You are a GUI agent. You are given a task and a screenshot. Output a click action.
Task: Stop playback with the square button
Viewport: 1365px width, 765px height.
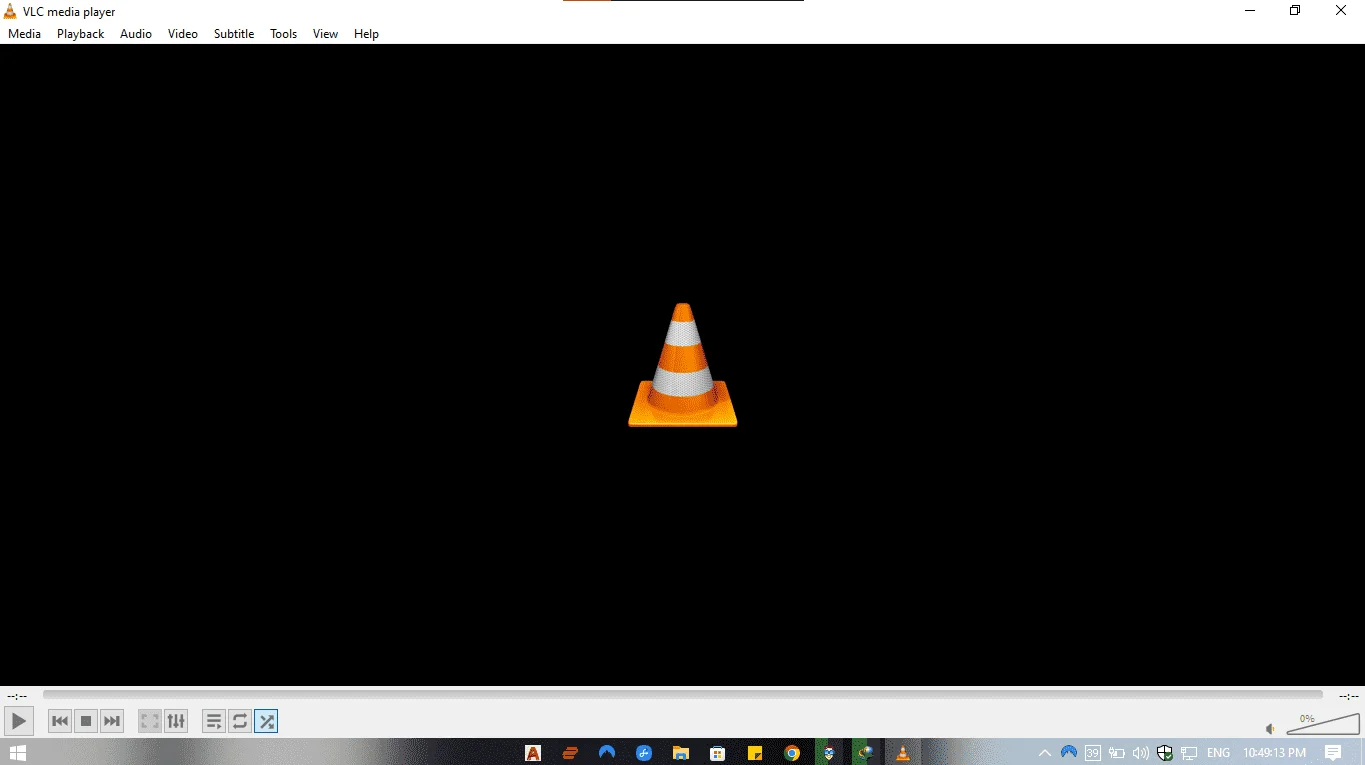86,720
